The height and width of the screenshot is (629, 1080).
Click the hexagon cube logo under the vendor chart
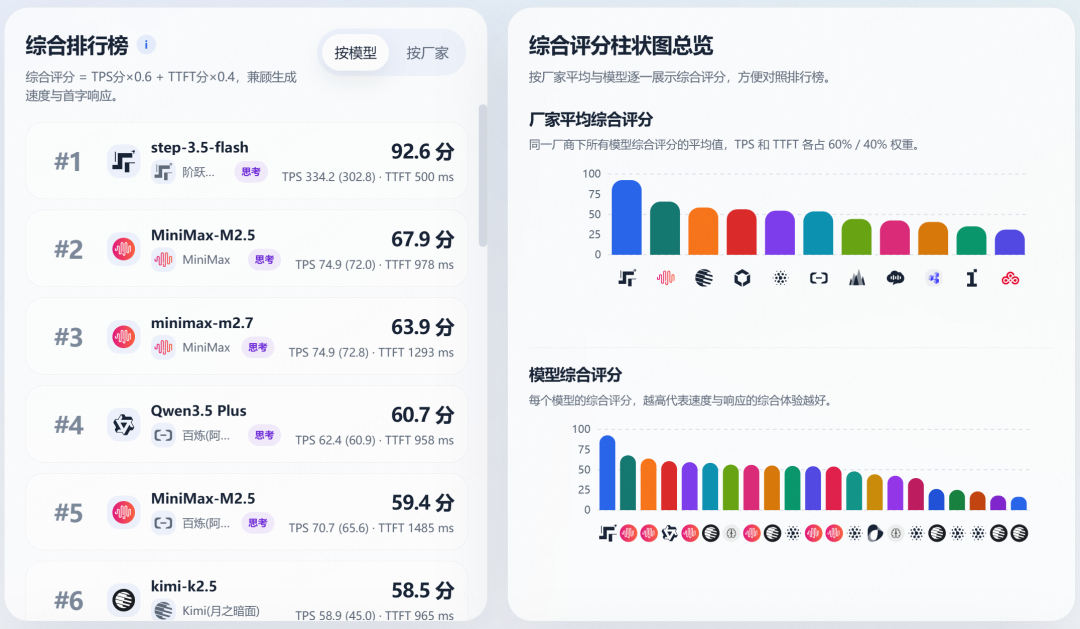point(741,279)
